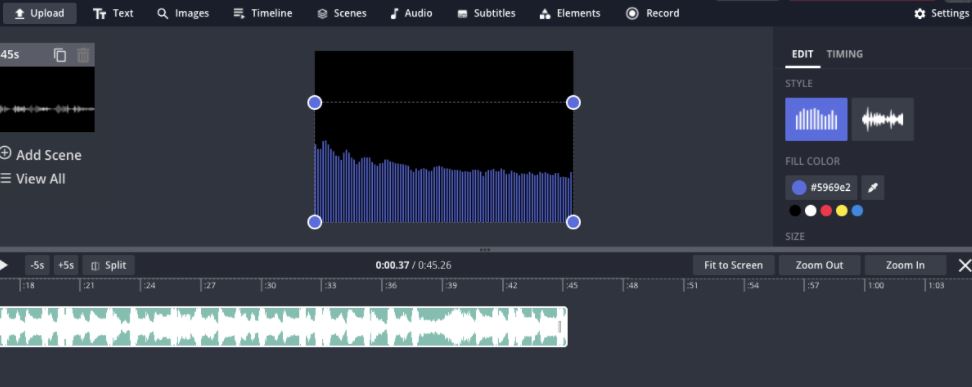Delete the 45s scene via trash icon
Viewport: 972px width, 387px height.
coord(83,55)
